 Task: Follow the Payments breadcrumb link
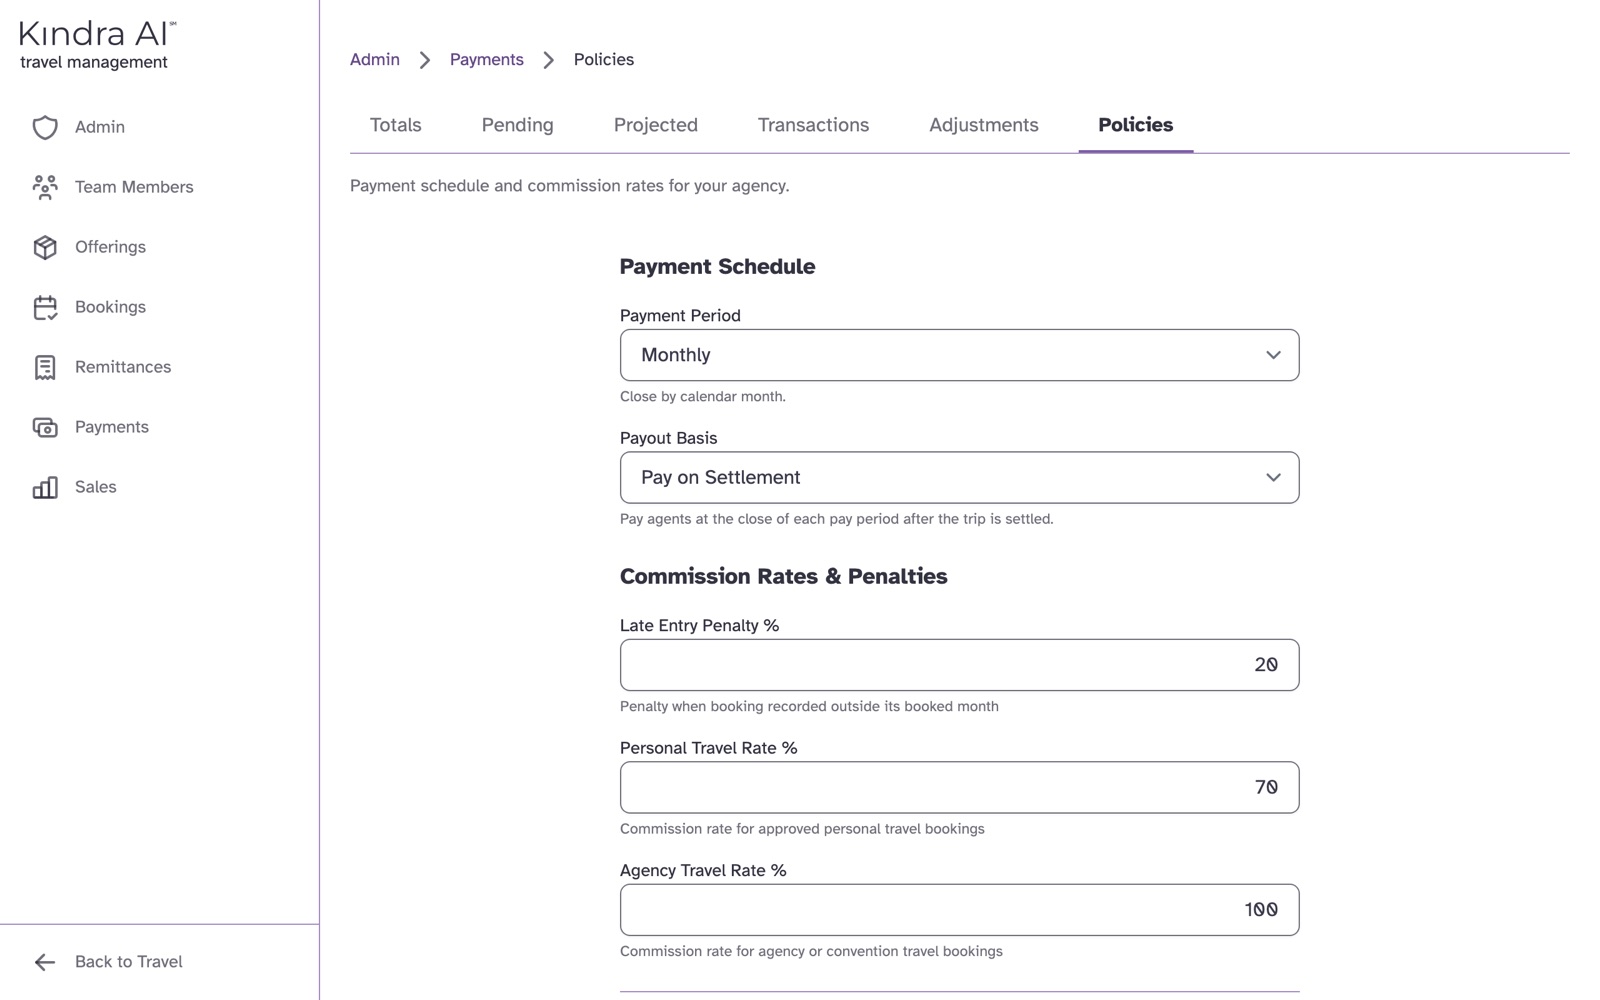pos(486,60)
